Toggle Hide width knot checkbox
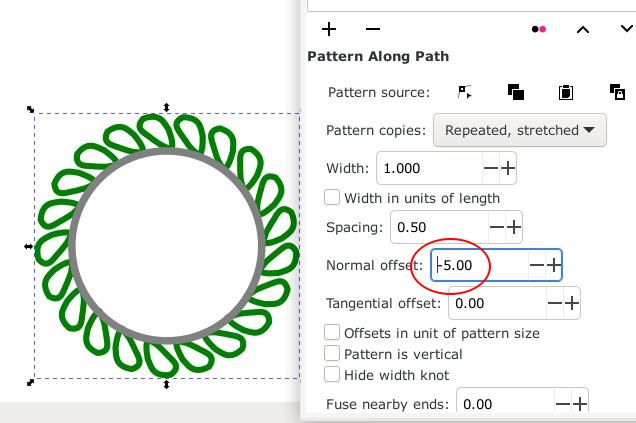The image size is (636, 423). pos(332,374)
